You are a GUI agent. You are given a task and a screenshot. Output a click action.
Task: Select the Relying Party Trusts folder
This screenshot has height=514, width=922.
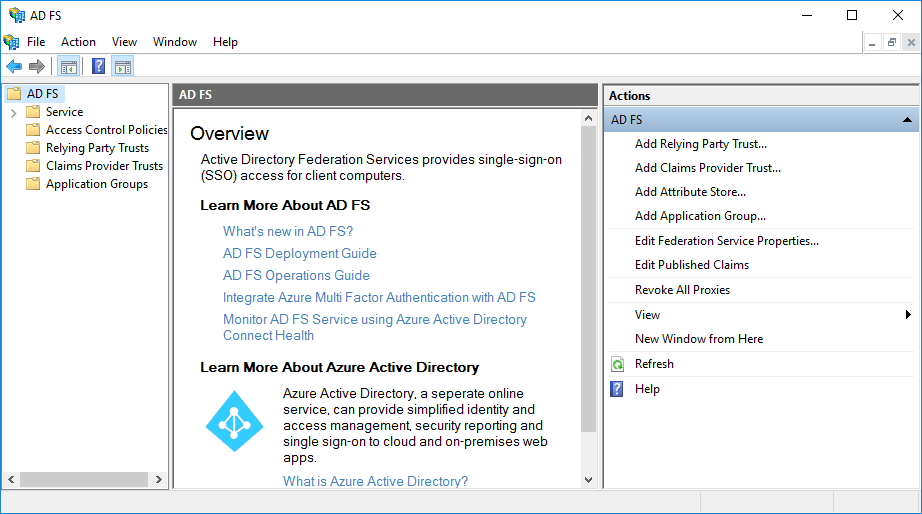click(x=97, y=148)
